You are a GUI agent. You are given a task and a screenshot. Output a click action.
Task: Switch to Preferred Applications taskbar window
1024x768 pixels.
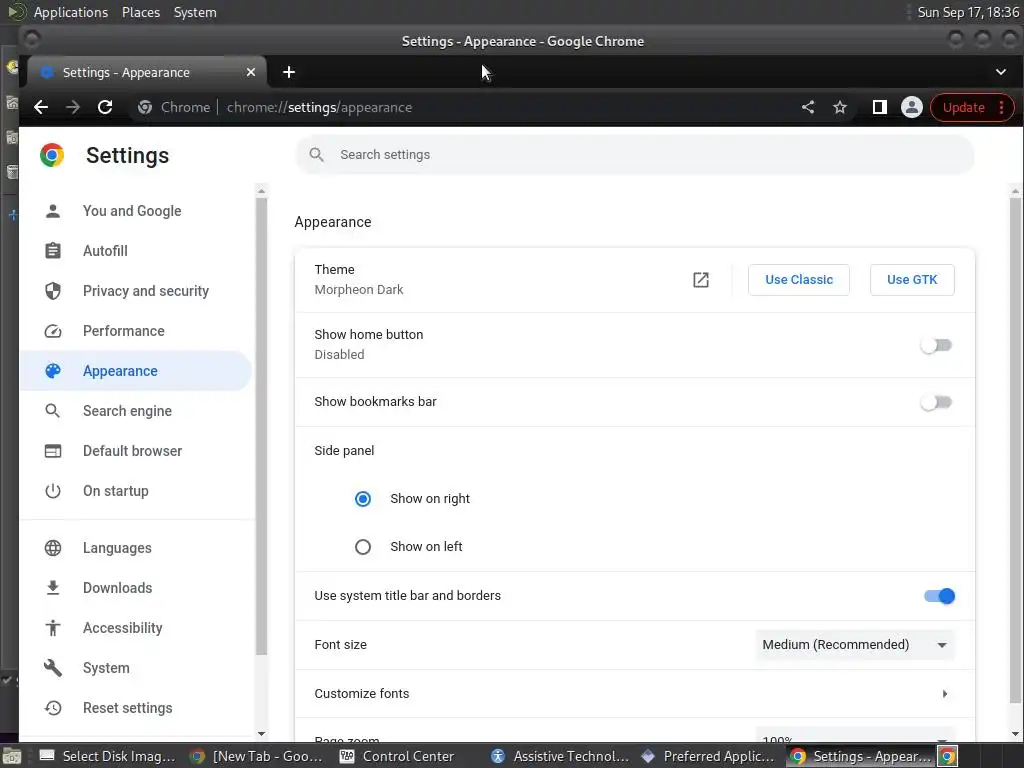[x=710, y=756]
